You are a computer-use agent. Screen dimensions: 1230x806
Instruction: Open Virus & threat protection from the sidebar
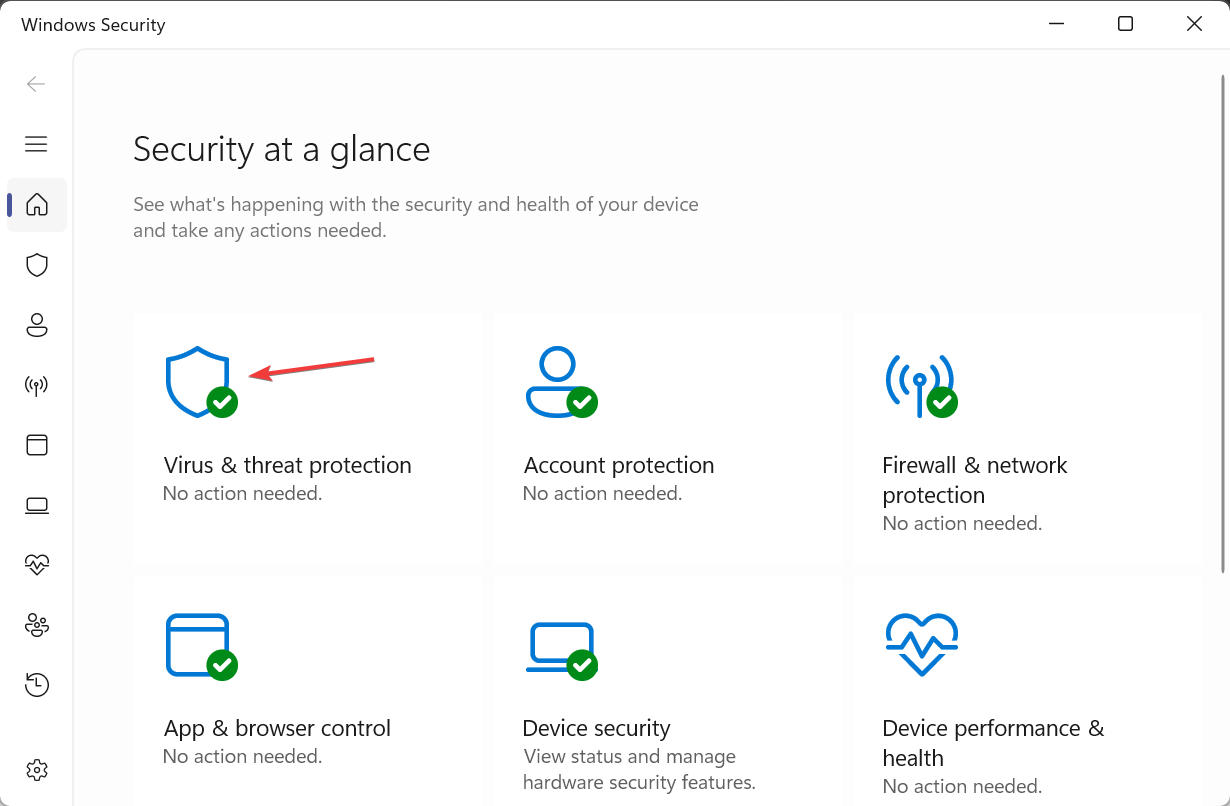pos(36,265)
